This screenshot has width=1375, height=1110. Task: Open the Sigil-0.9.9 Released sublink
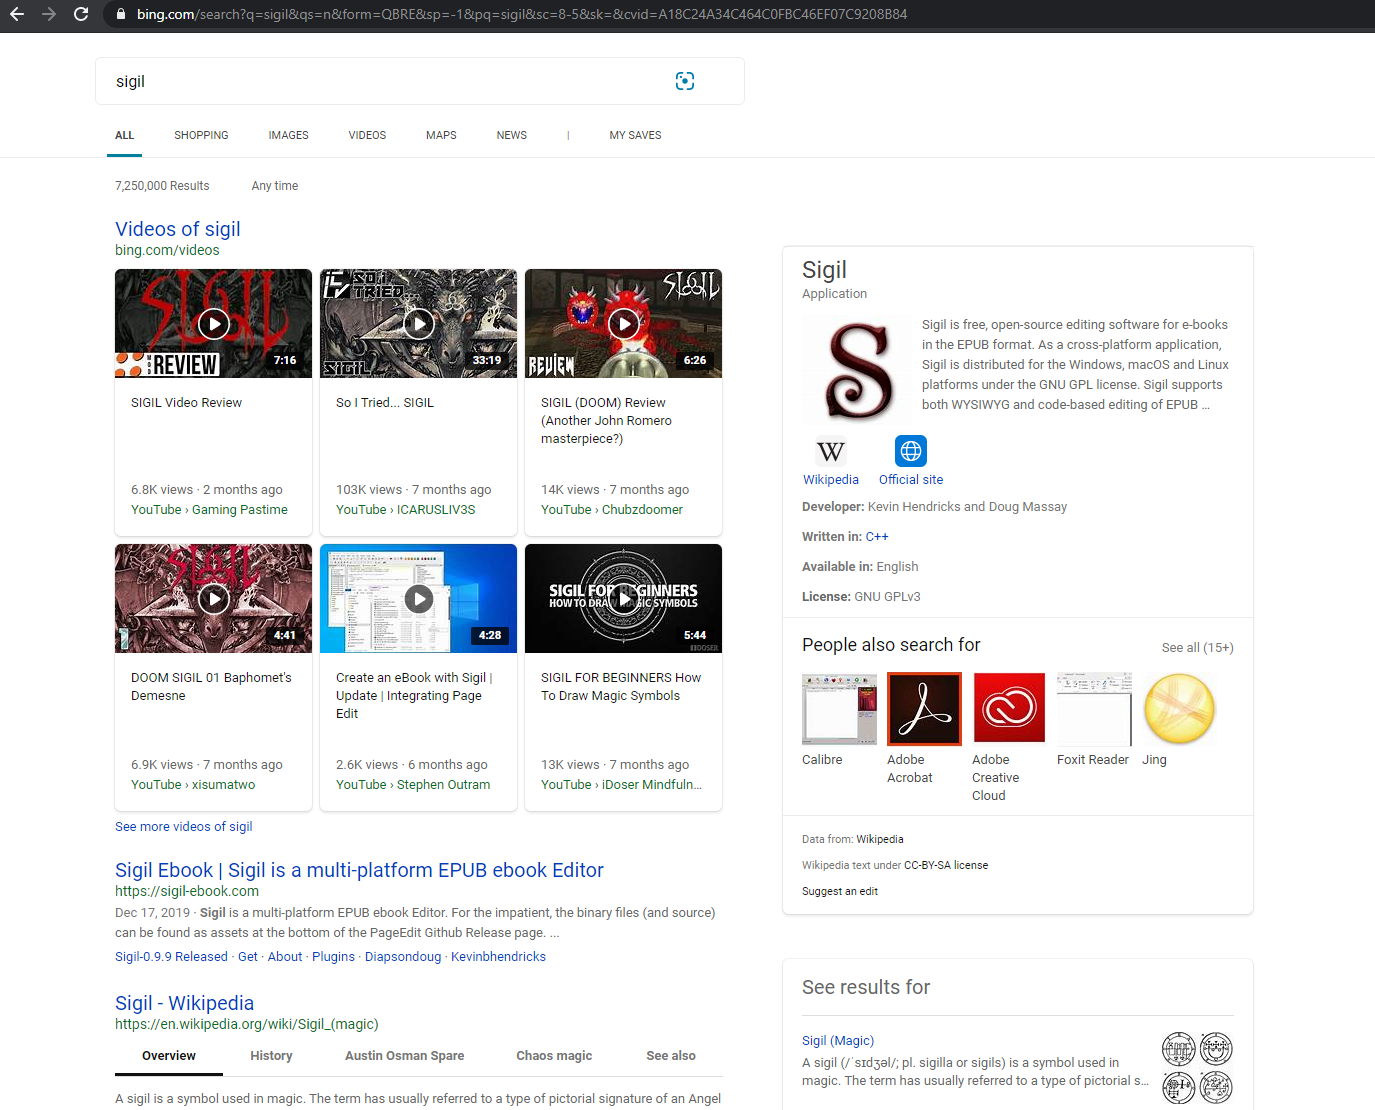point(171,957)
